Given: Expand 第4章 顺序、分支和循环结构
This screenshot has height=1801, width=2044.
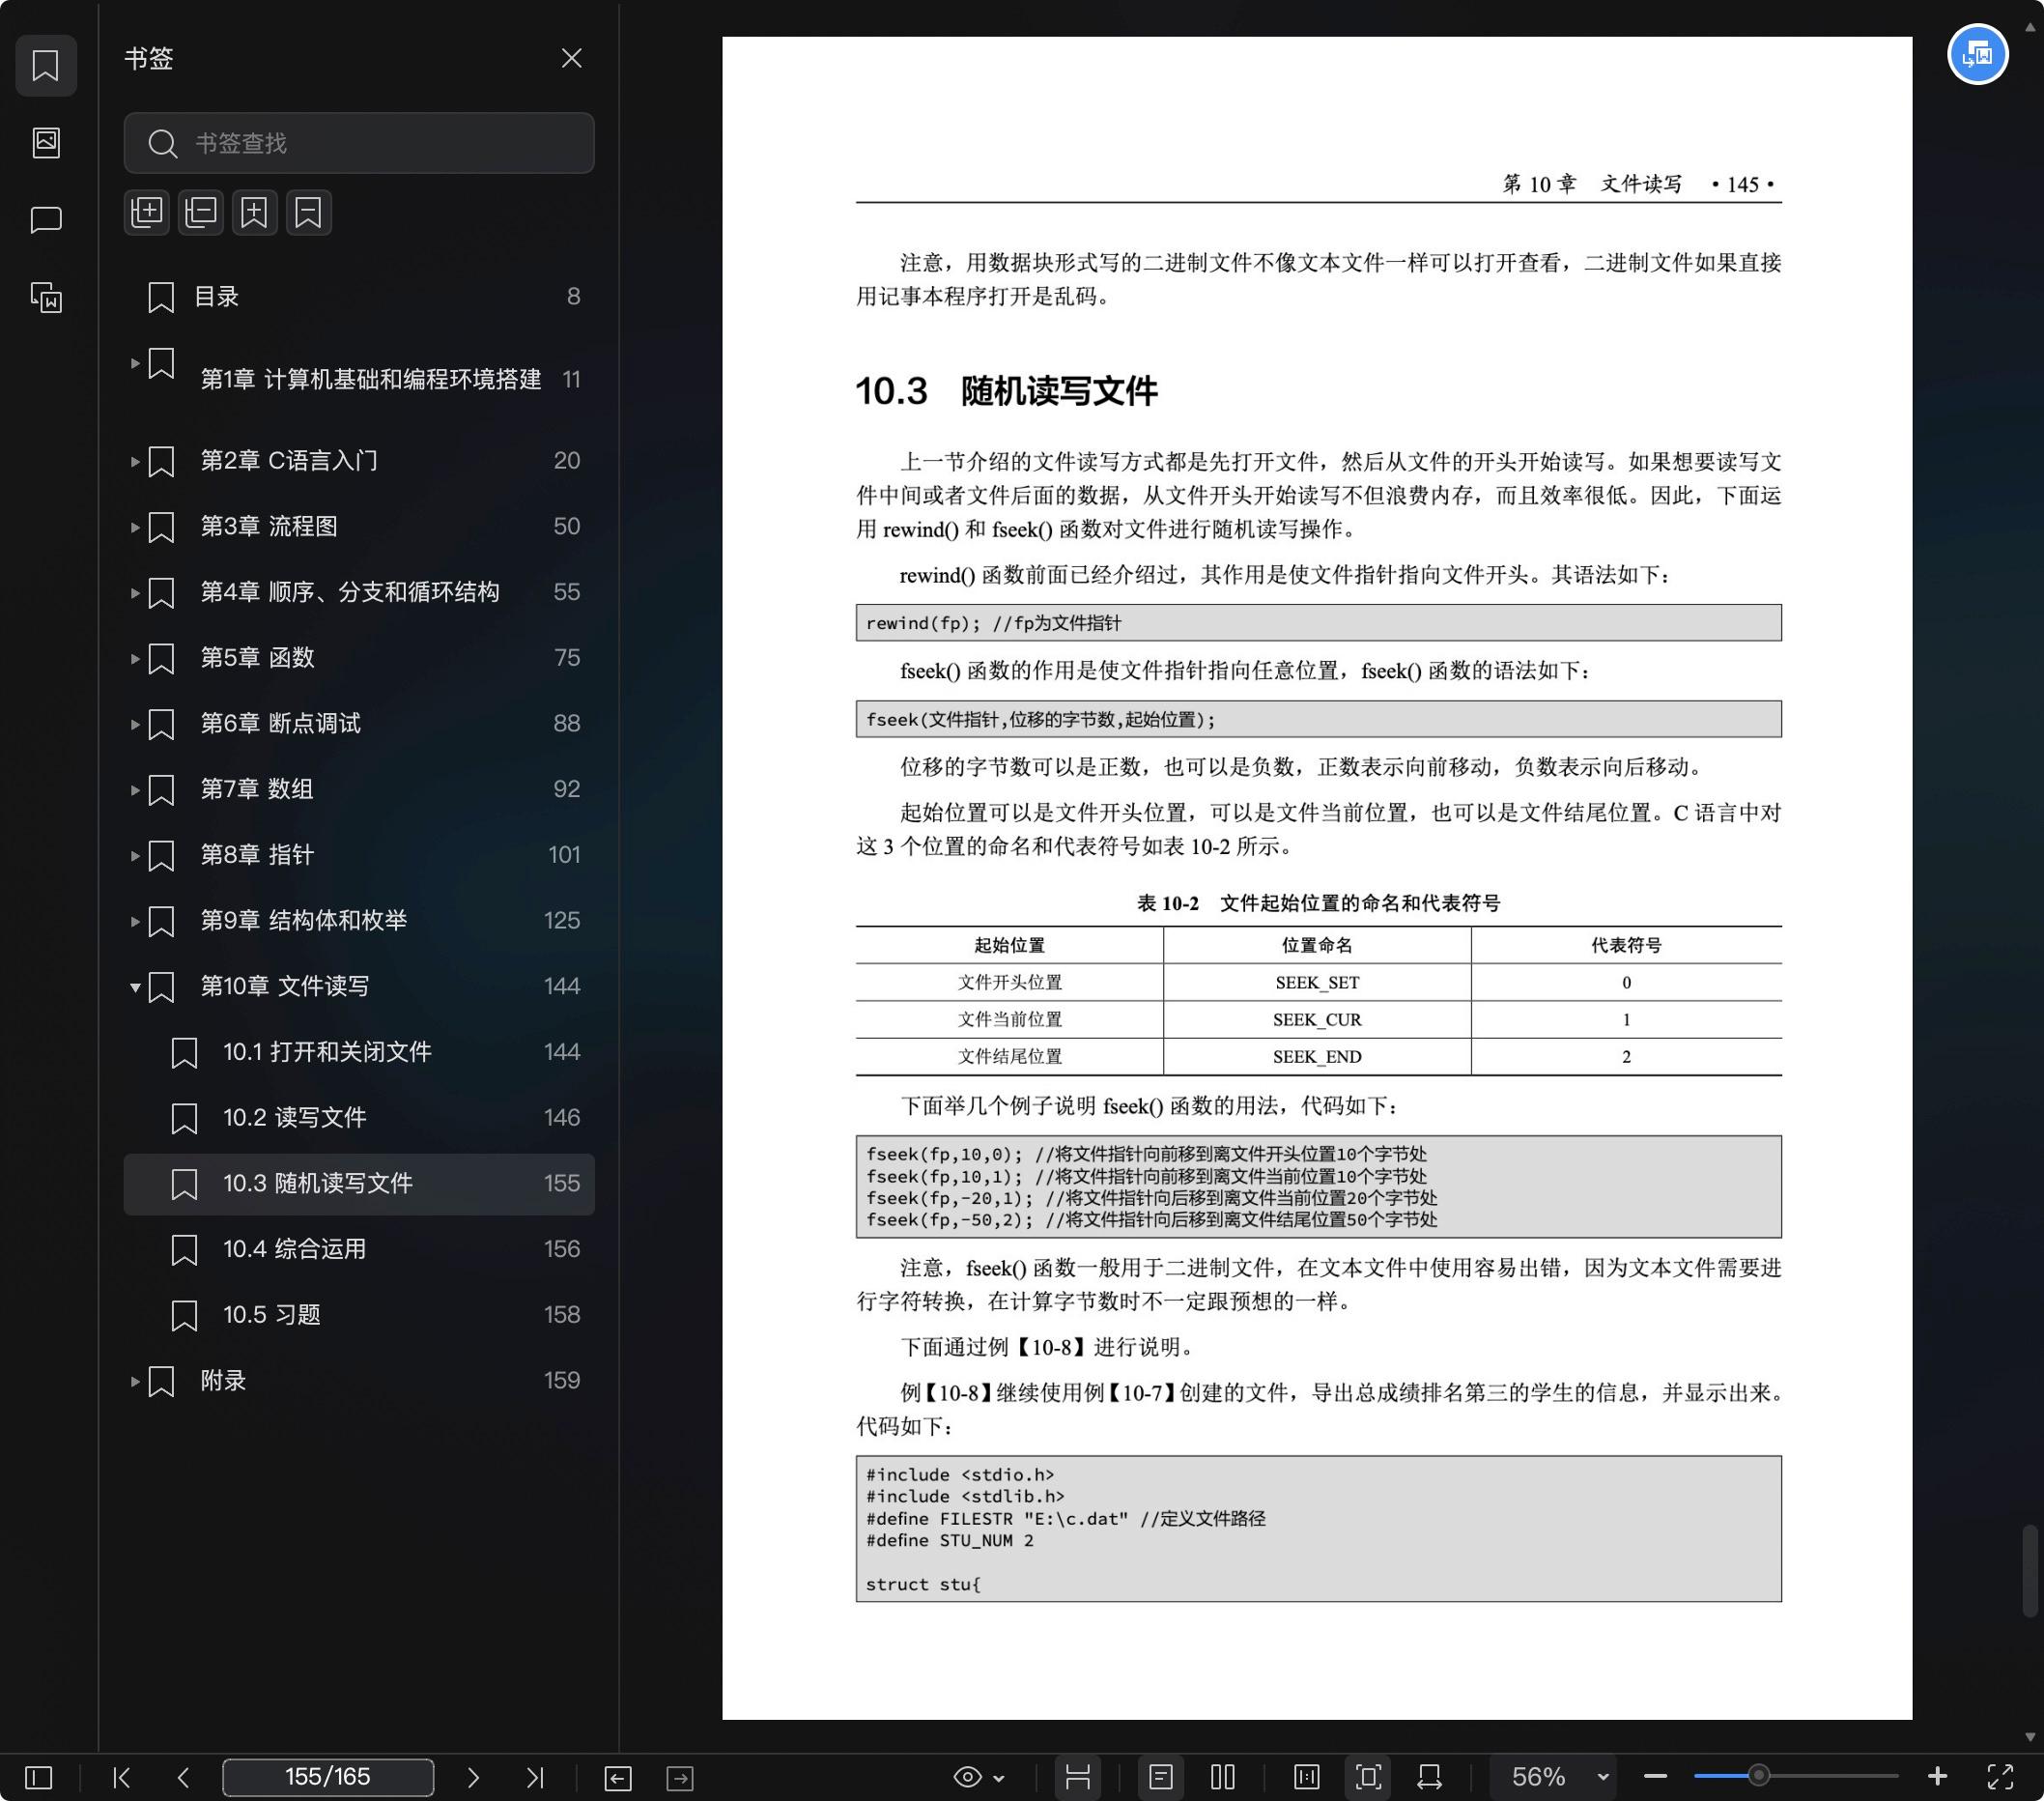Looking at the screenshot, I should point(134,593).
